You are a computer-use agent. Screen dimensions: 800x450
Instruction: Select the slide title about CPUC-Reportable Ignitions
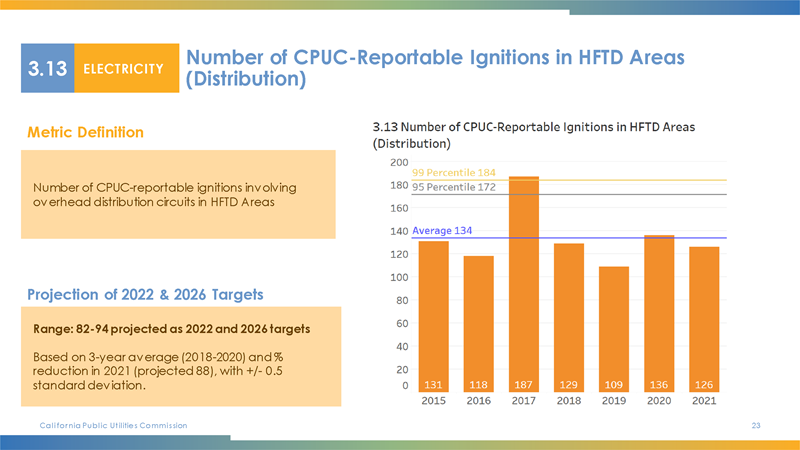pos(435,68)
